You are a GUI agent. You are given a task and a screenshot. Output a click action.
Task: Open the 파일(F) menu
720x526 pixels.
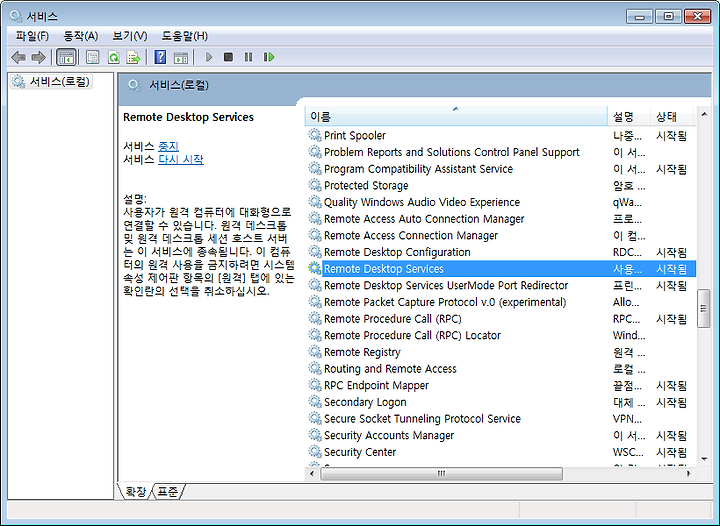32,36
